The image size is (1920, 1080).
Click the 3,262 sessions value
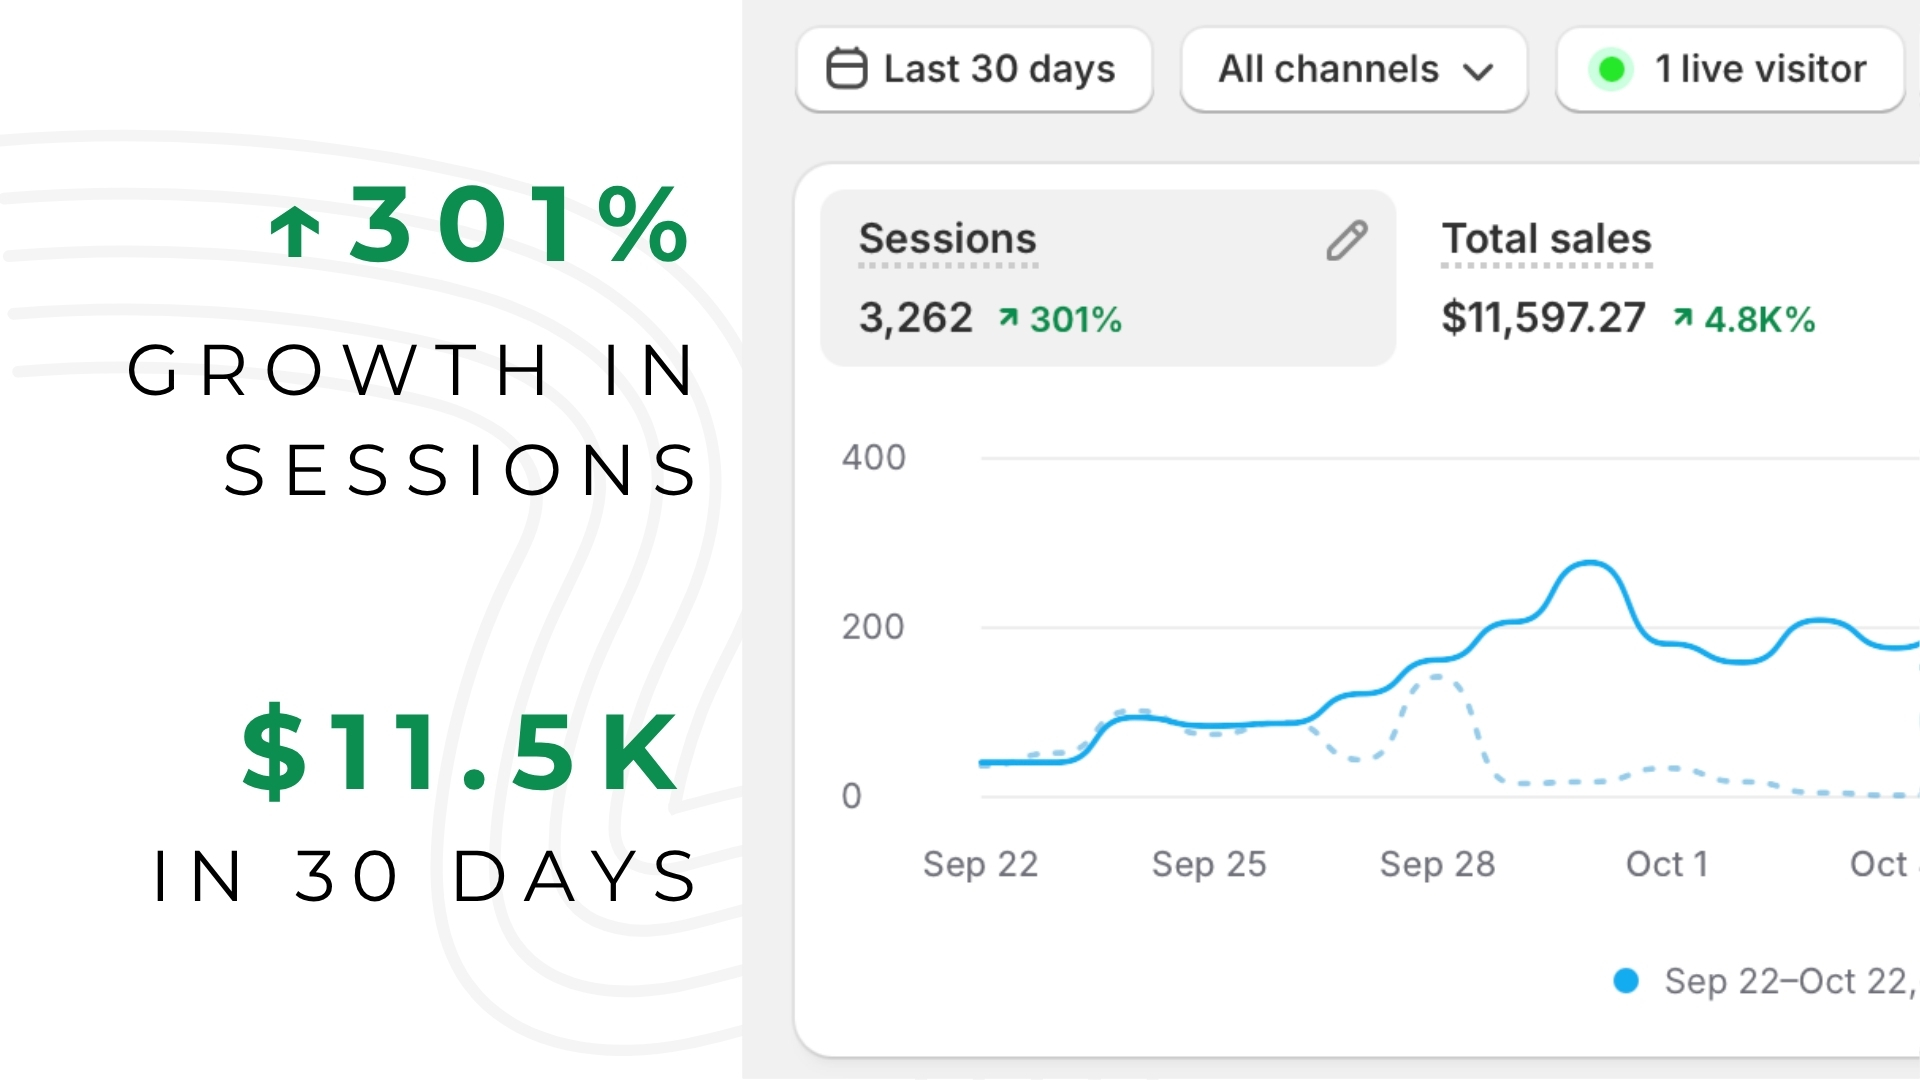click(915, 318)
